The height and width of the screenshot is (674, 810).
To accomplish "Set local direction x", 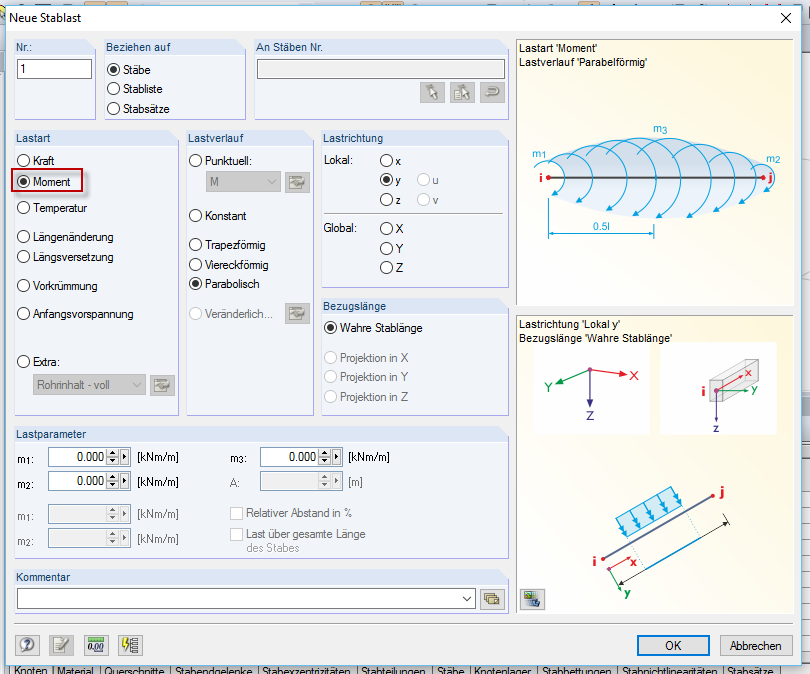I will 386,161.
